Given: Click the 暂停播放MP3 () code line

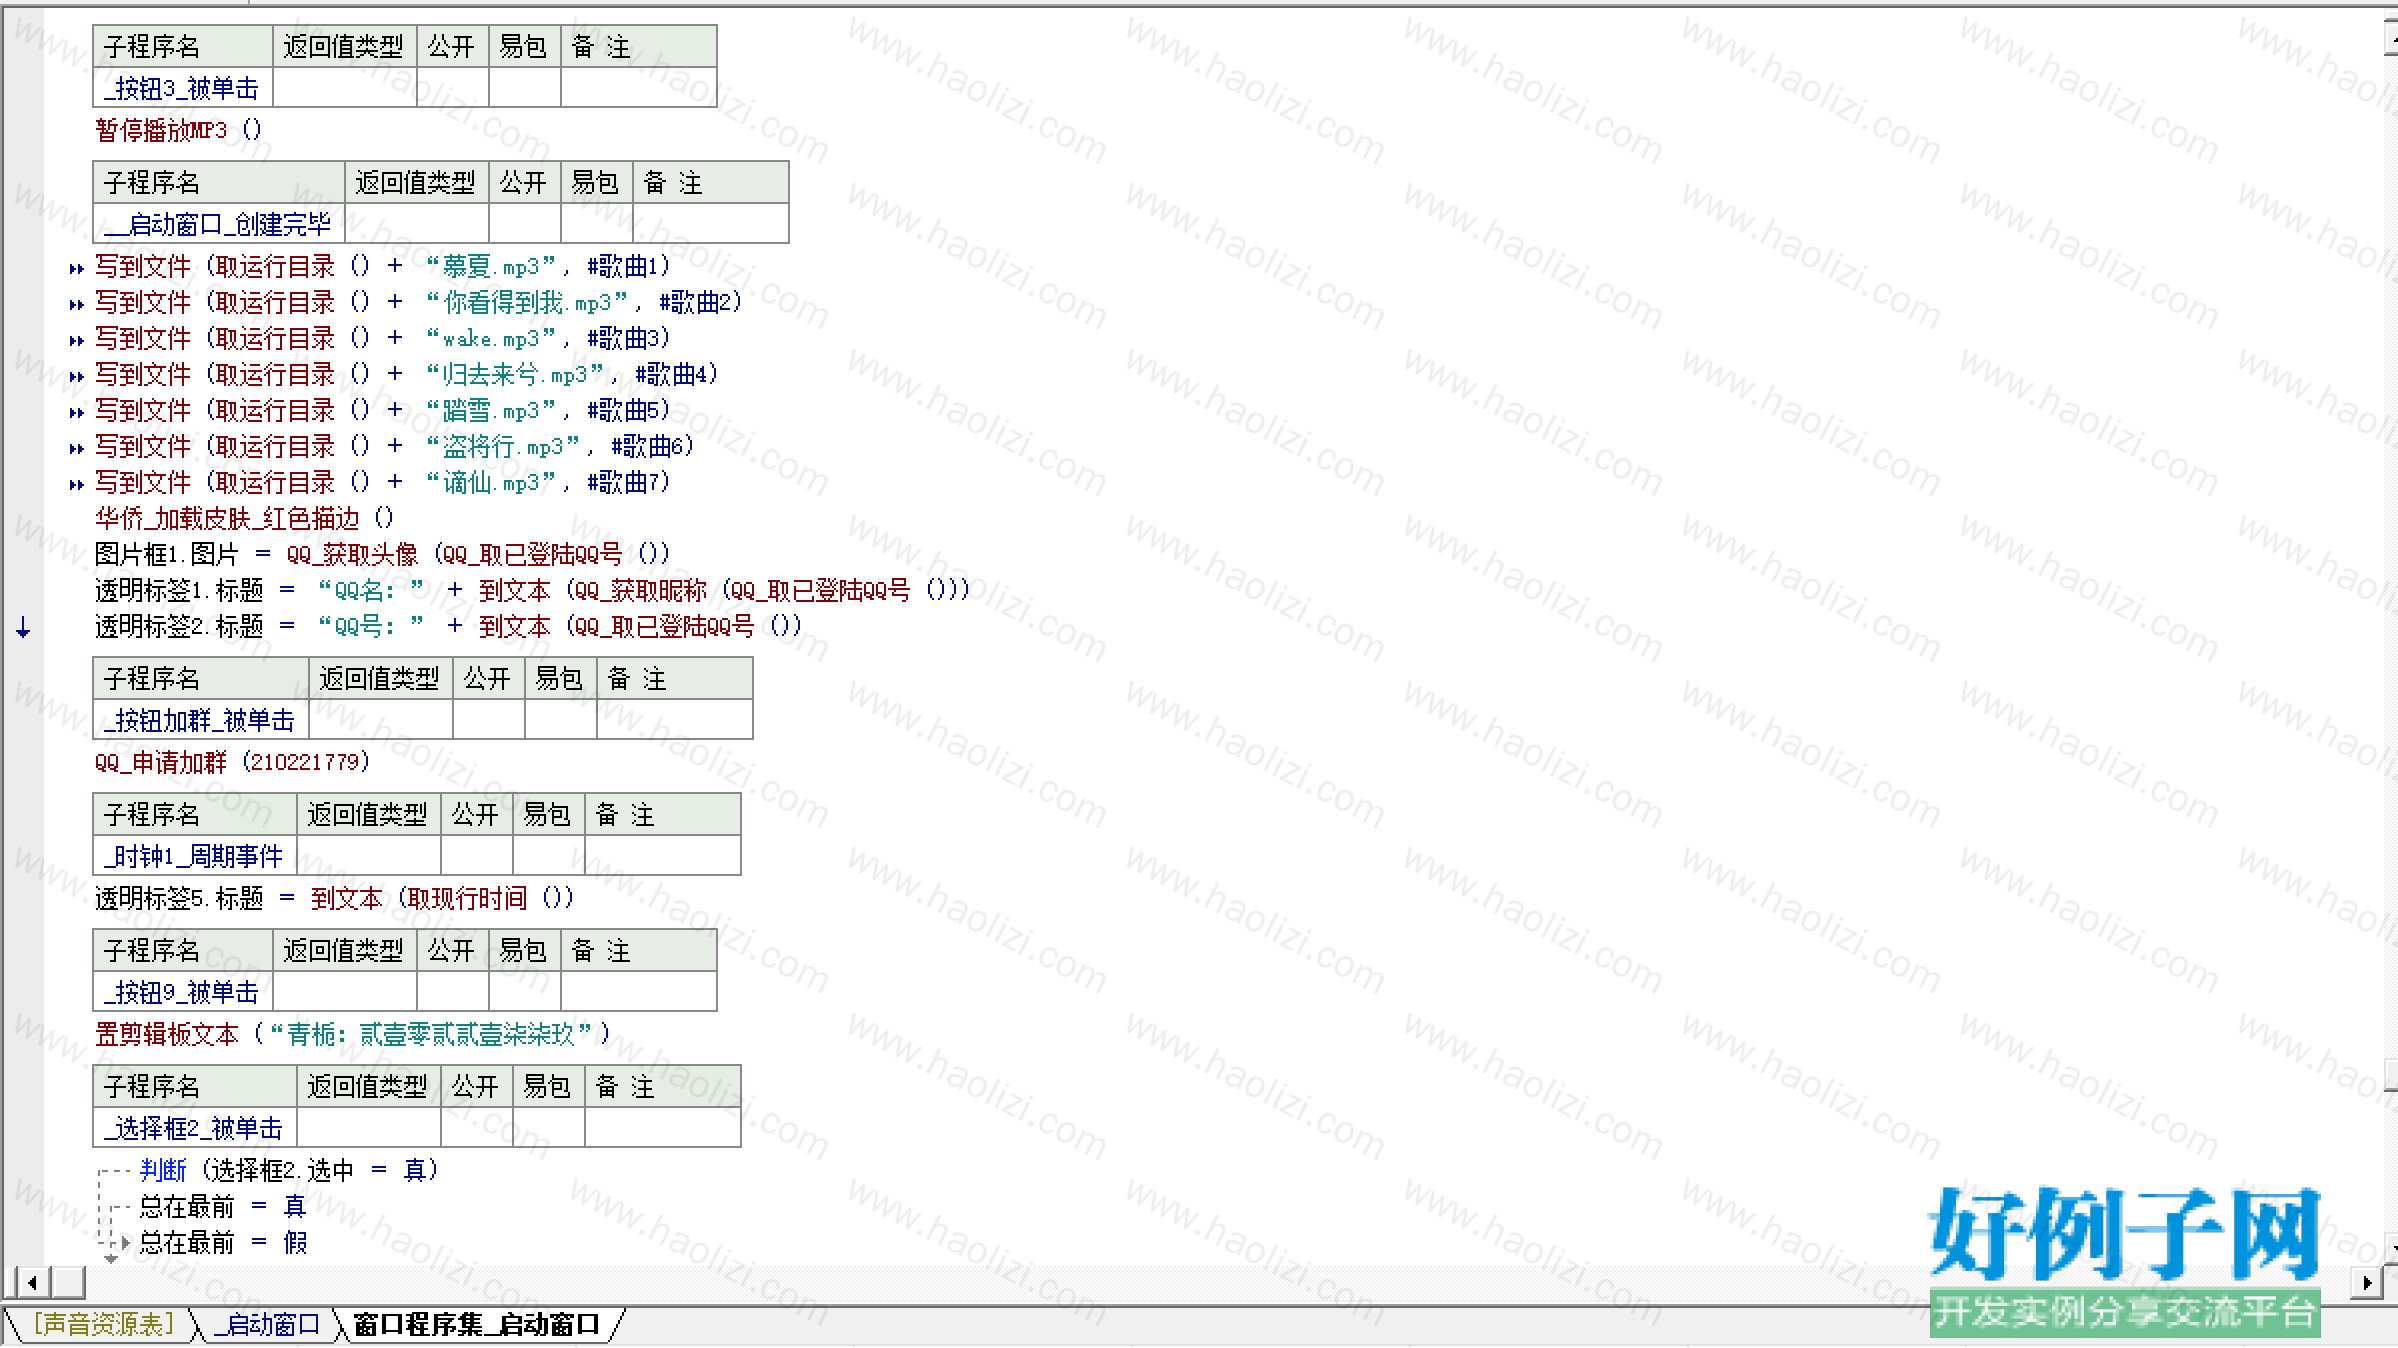Looking at the screenshot, I should 179,130.
